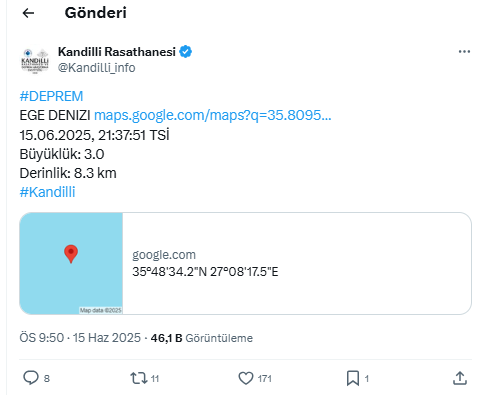Click the Gönderi page heading
This screenshot has width=484, height=395.
tap(96, 13)
